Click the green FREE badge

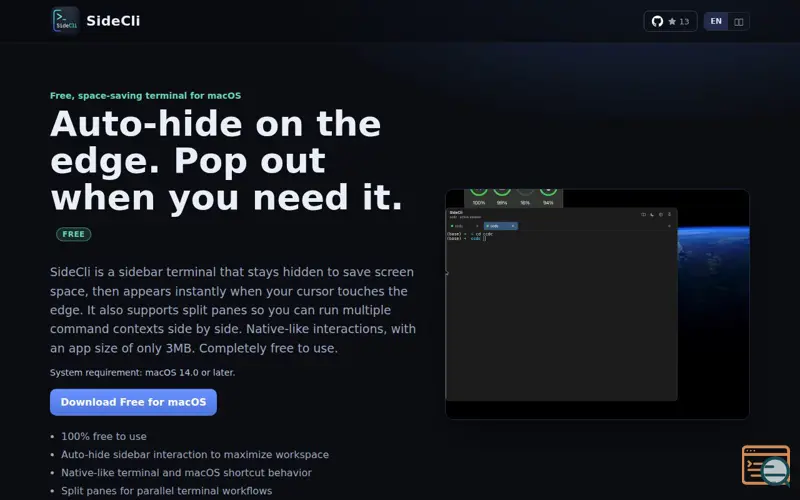(x=73, y=234)
